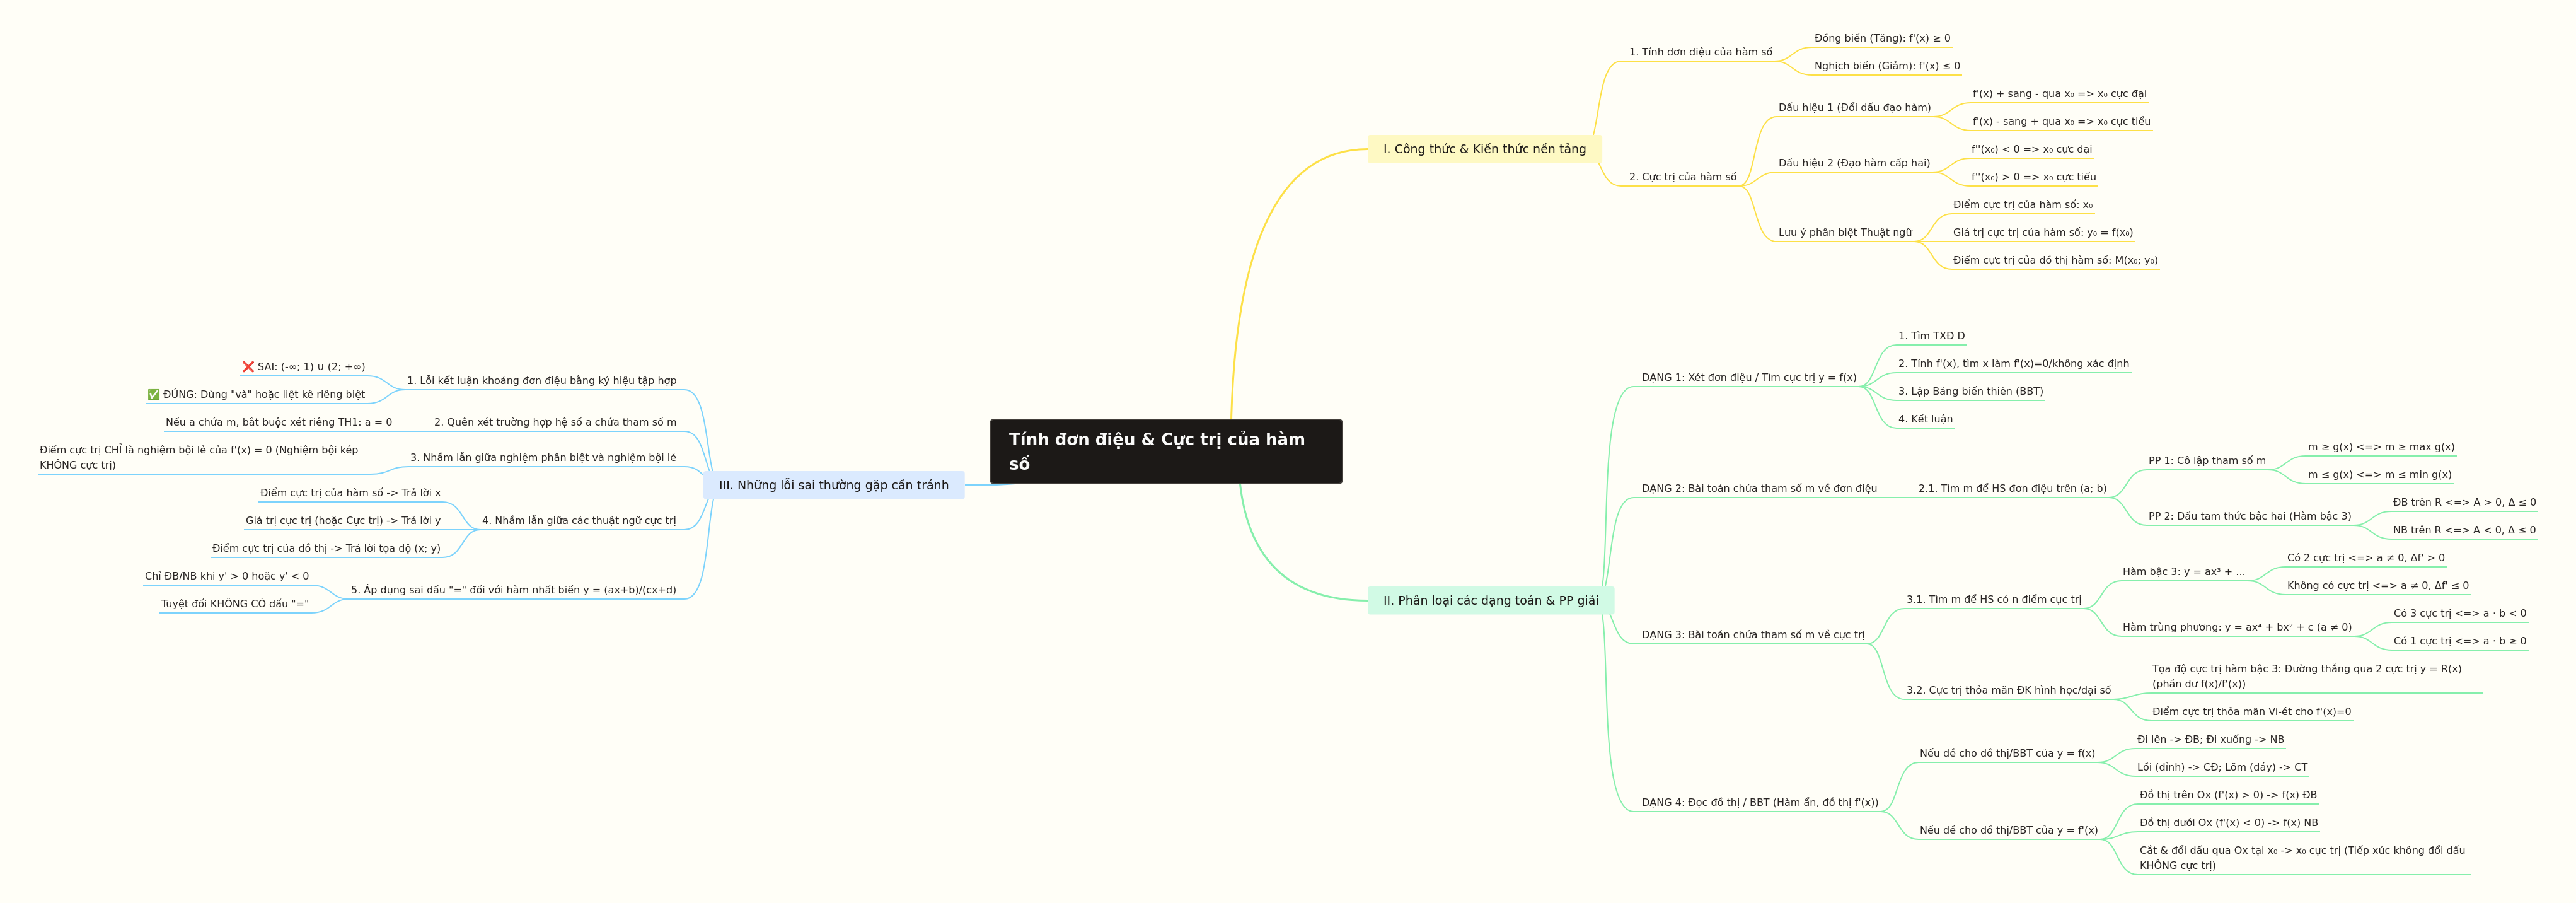Viewport: 2576px width, 903px height.
Task: Click 'Đi lên -> ĐB; Đi xuống -> NB' leaf
Action: coord(2210,739)
